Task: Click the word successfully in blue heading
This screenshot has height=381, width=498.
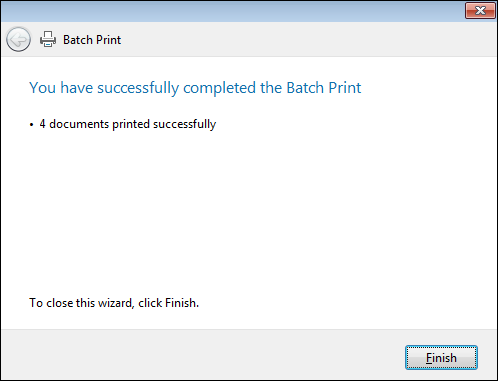Action: tap(138, 88)
